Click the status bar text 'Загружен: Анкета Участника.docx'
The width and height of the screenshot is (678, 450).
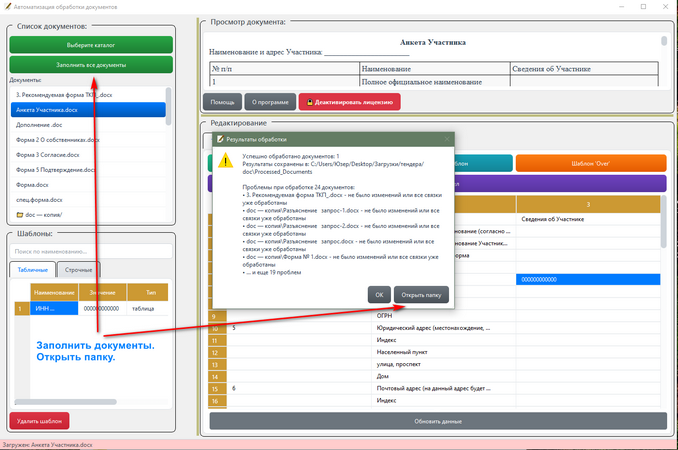coord(48,445)
